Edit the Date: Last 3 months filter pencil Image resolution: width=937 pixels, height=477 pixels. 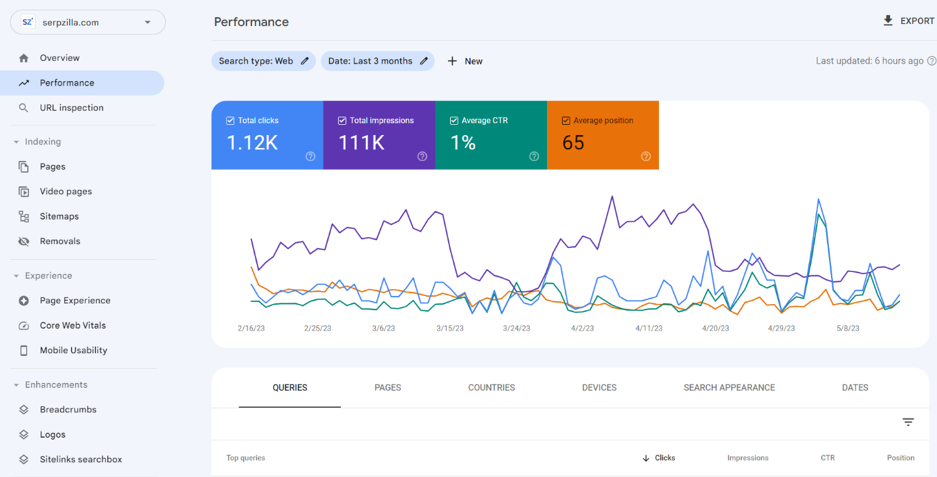424,61
